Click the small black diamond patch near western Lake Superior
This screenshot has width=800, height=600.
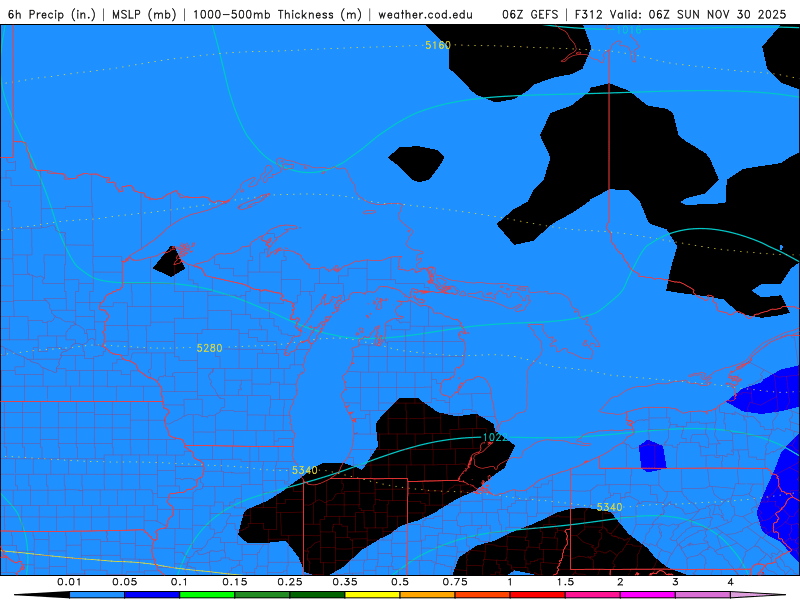click(x=169, y=262)
